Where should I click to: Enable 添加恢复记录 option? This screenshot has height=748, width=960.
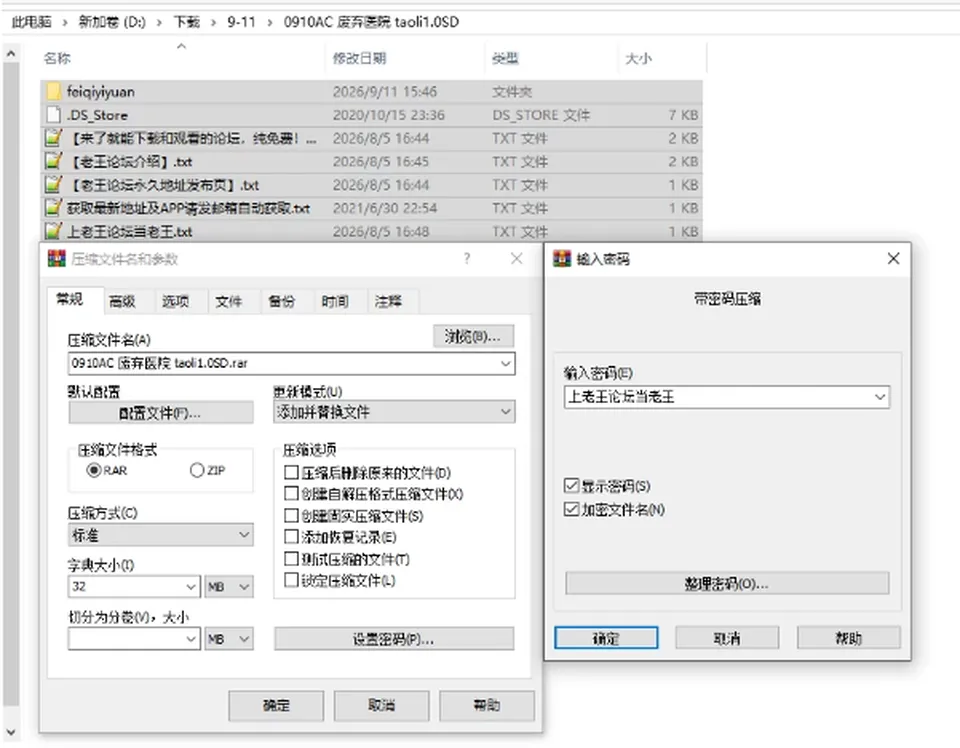click(291, 537)
